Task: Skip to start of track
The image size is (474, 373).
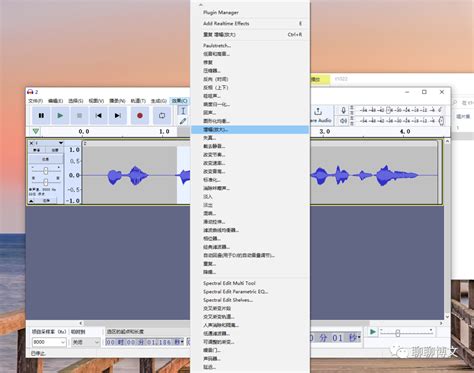Action: [98, 116]
